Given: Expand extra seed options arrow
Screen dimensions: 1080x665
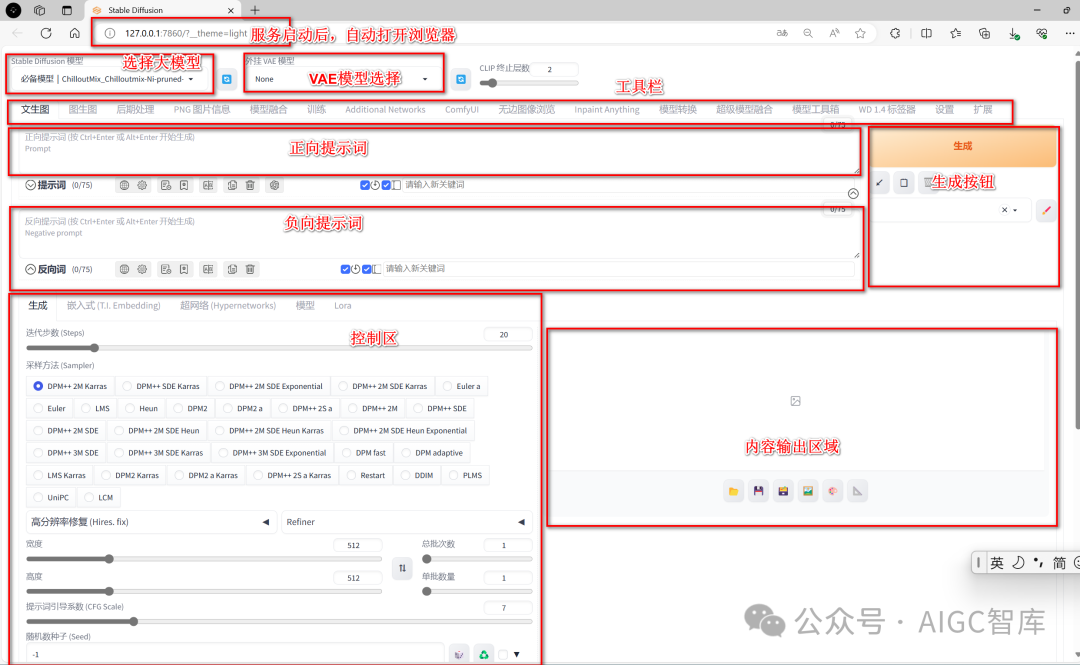Looking at the screenshot, I should point(517,655).
